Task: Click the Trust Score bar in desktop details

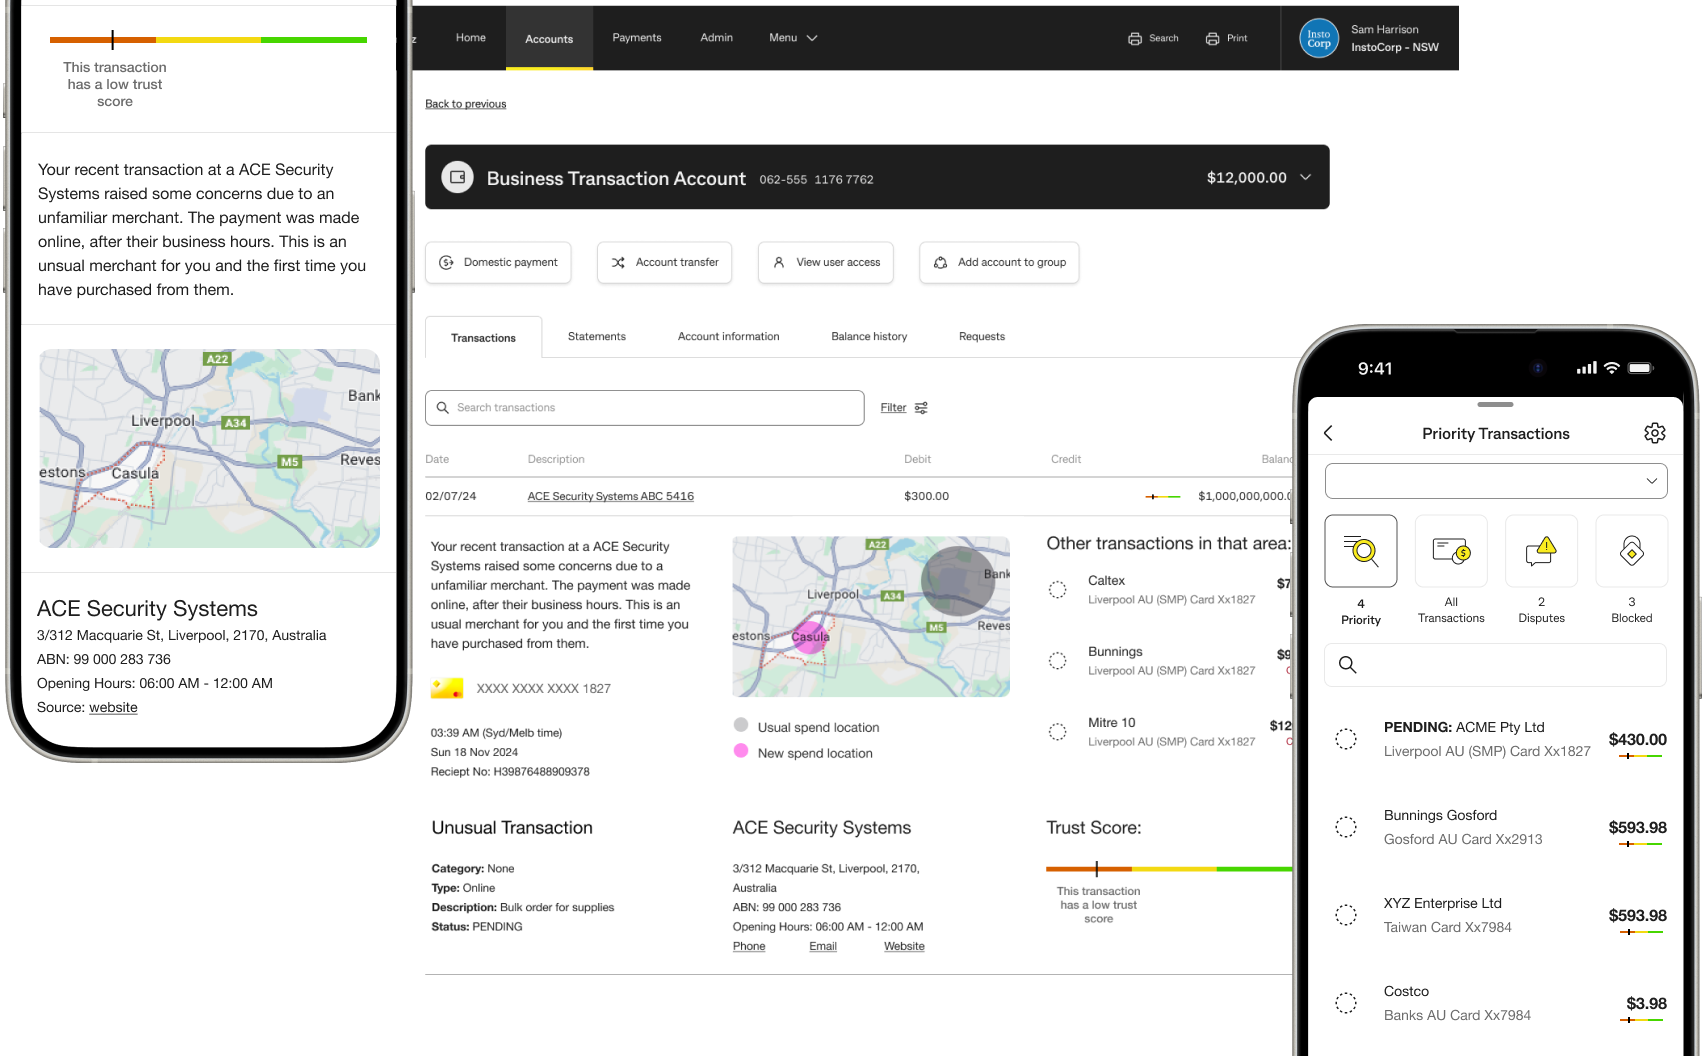Action: 1169,869
